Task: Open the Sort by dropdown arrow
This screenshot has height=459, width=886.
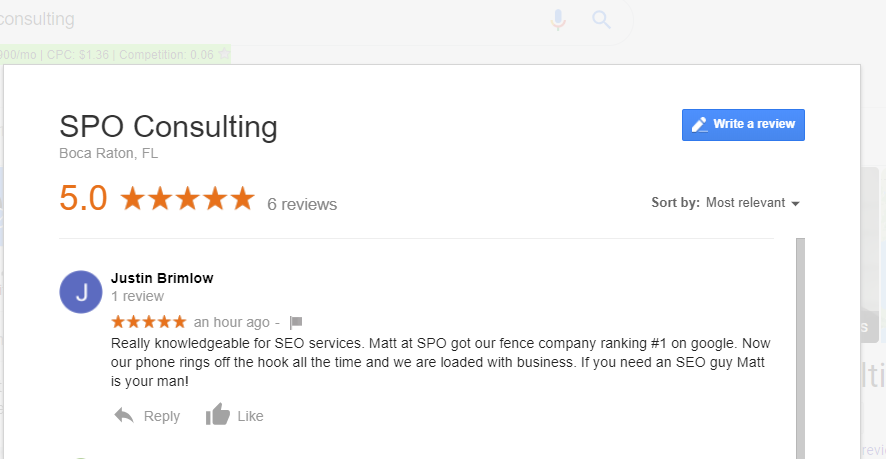Action: click(796, 203)
